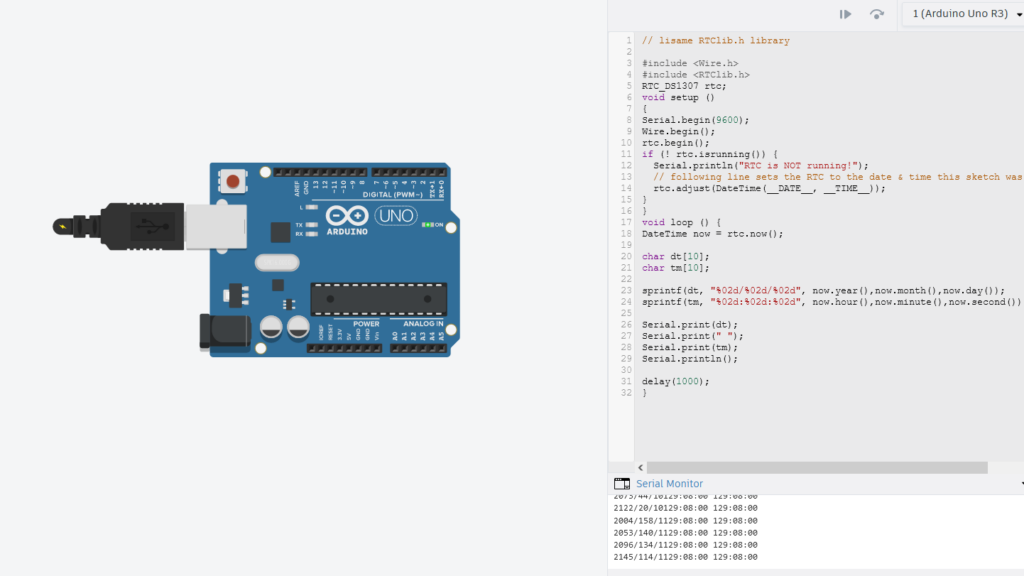The width and height of the screenshot is (1024, 576).
Task: Click the 'Serial.print(" ");' line
Action: pyautogui.click(x=692, y=336)
